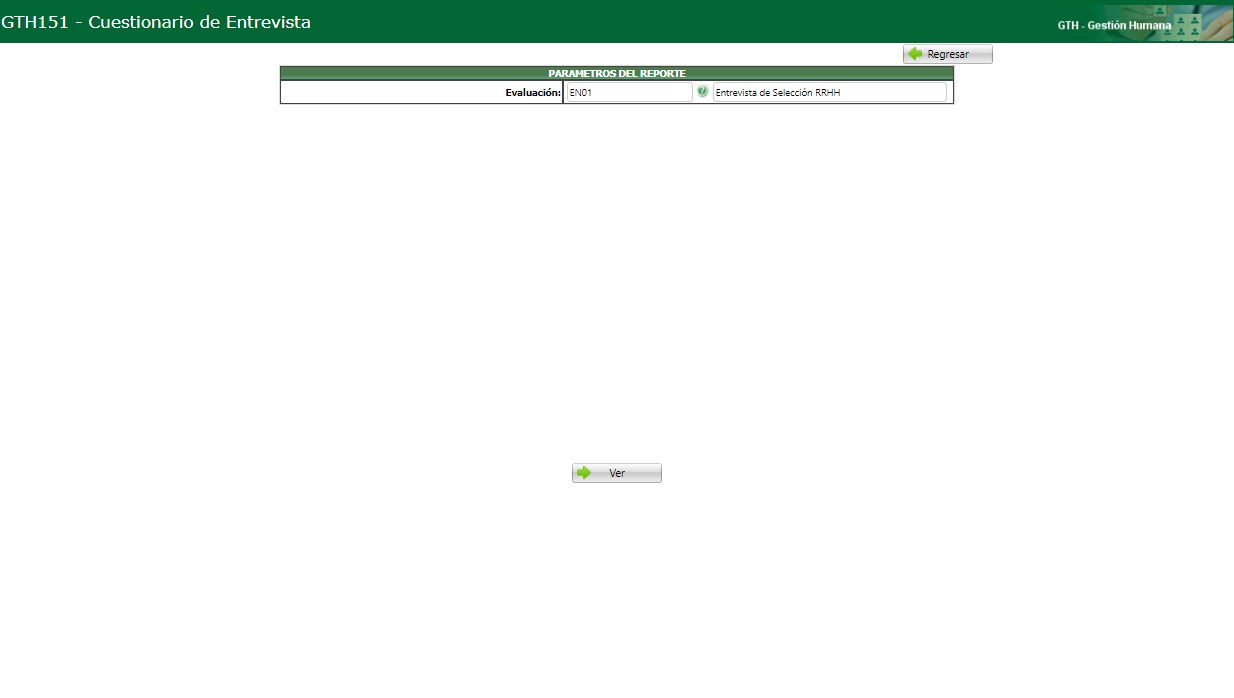Screen dimensions: 1234x698
Task: Focus the Evaluación code field EN01
Action: [629, 92]
